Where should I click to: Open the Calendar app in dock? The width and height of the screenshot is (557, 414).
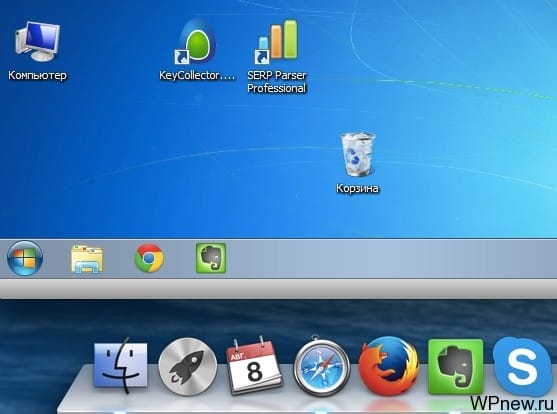click(254, 365)
